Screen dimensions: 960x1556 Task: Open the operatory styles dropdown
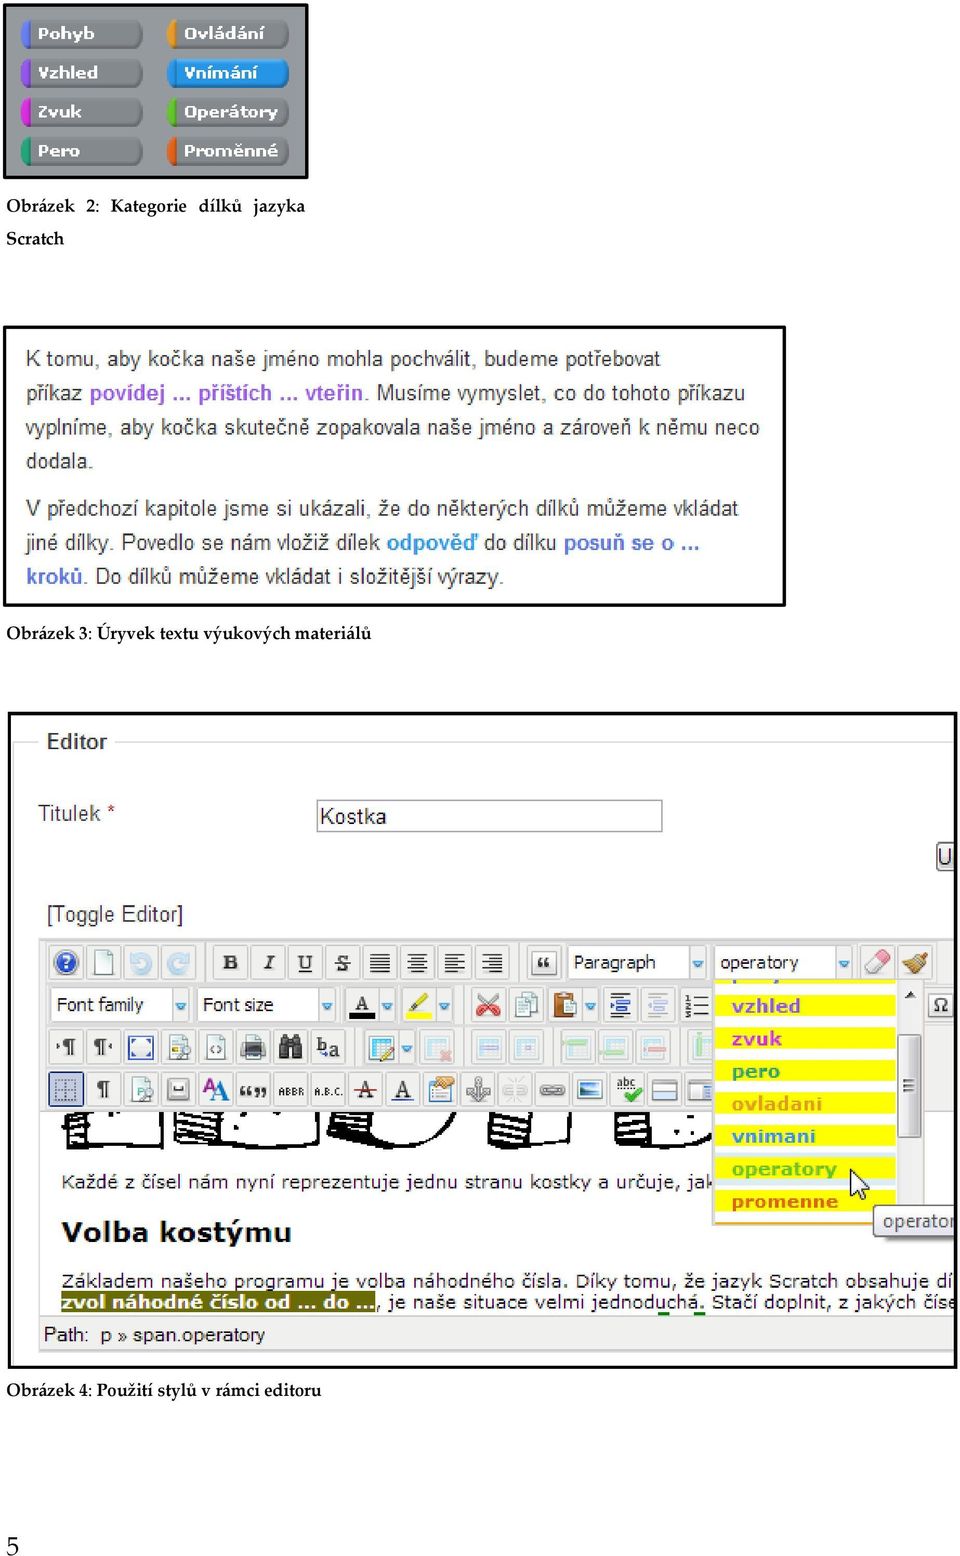click(784, 962)
